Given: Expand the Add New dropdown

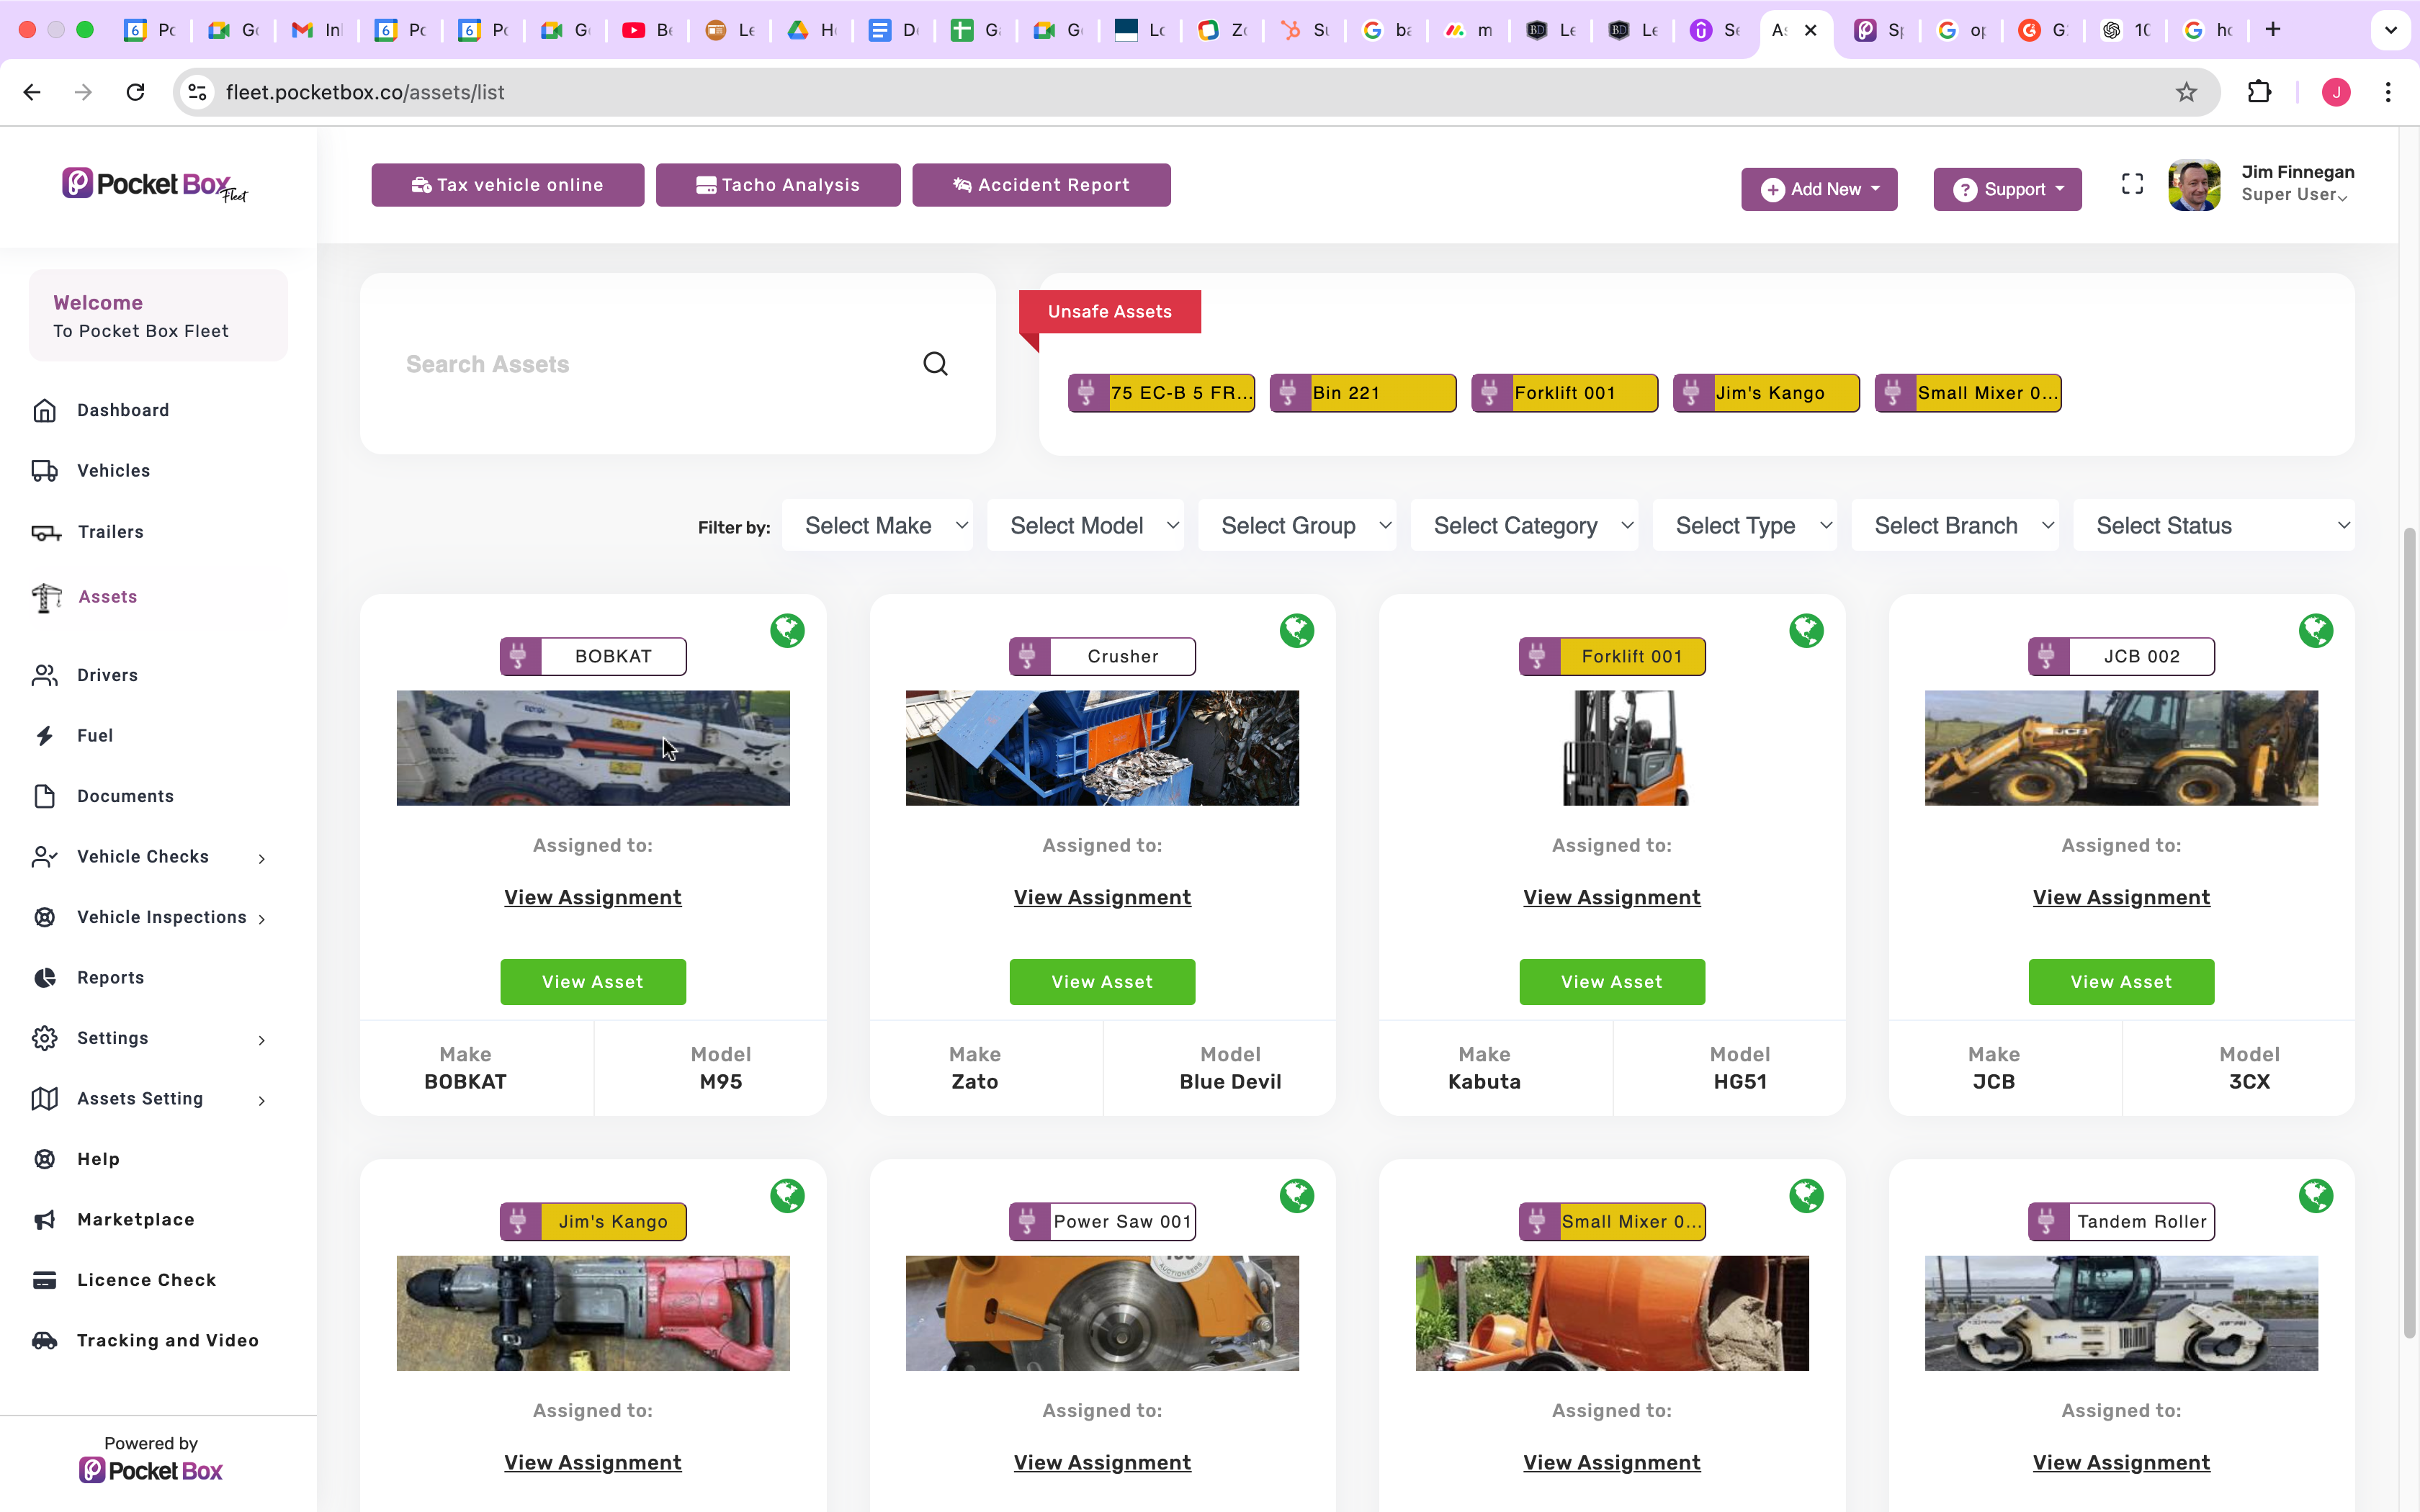Looking at the screenshot, I should point(1819,189).
